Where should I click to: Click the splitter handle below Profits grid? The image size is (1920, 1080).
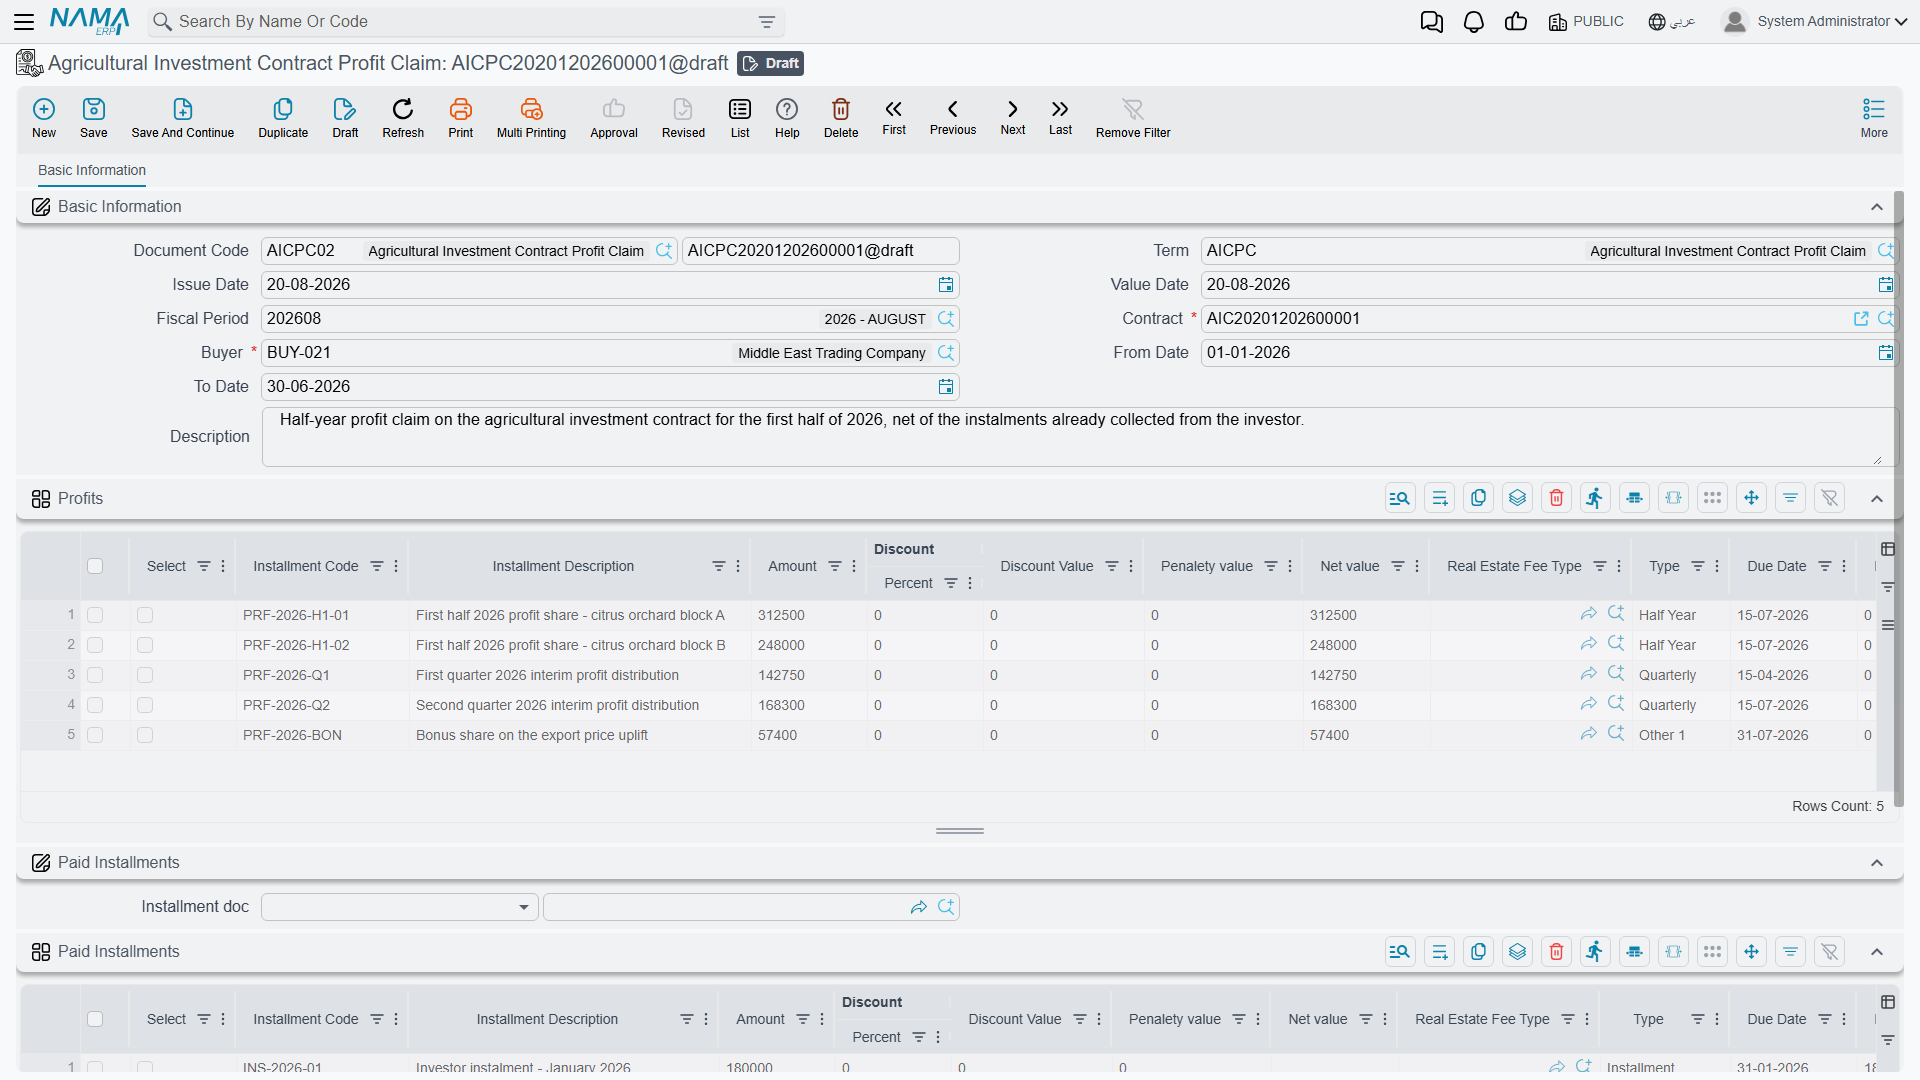960,831
